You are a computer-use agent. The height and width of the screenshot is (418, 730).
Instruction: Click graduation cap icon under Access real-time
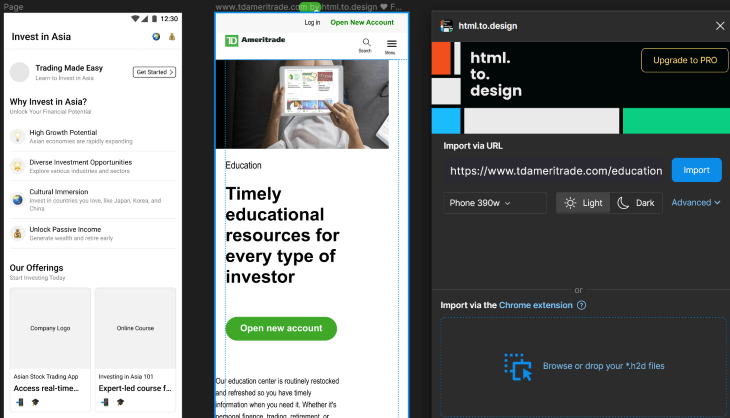coord(35,402)
